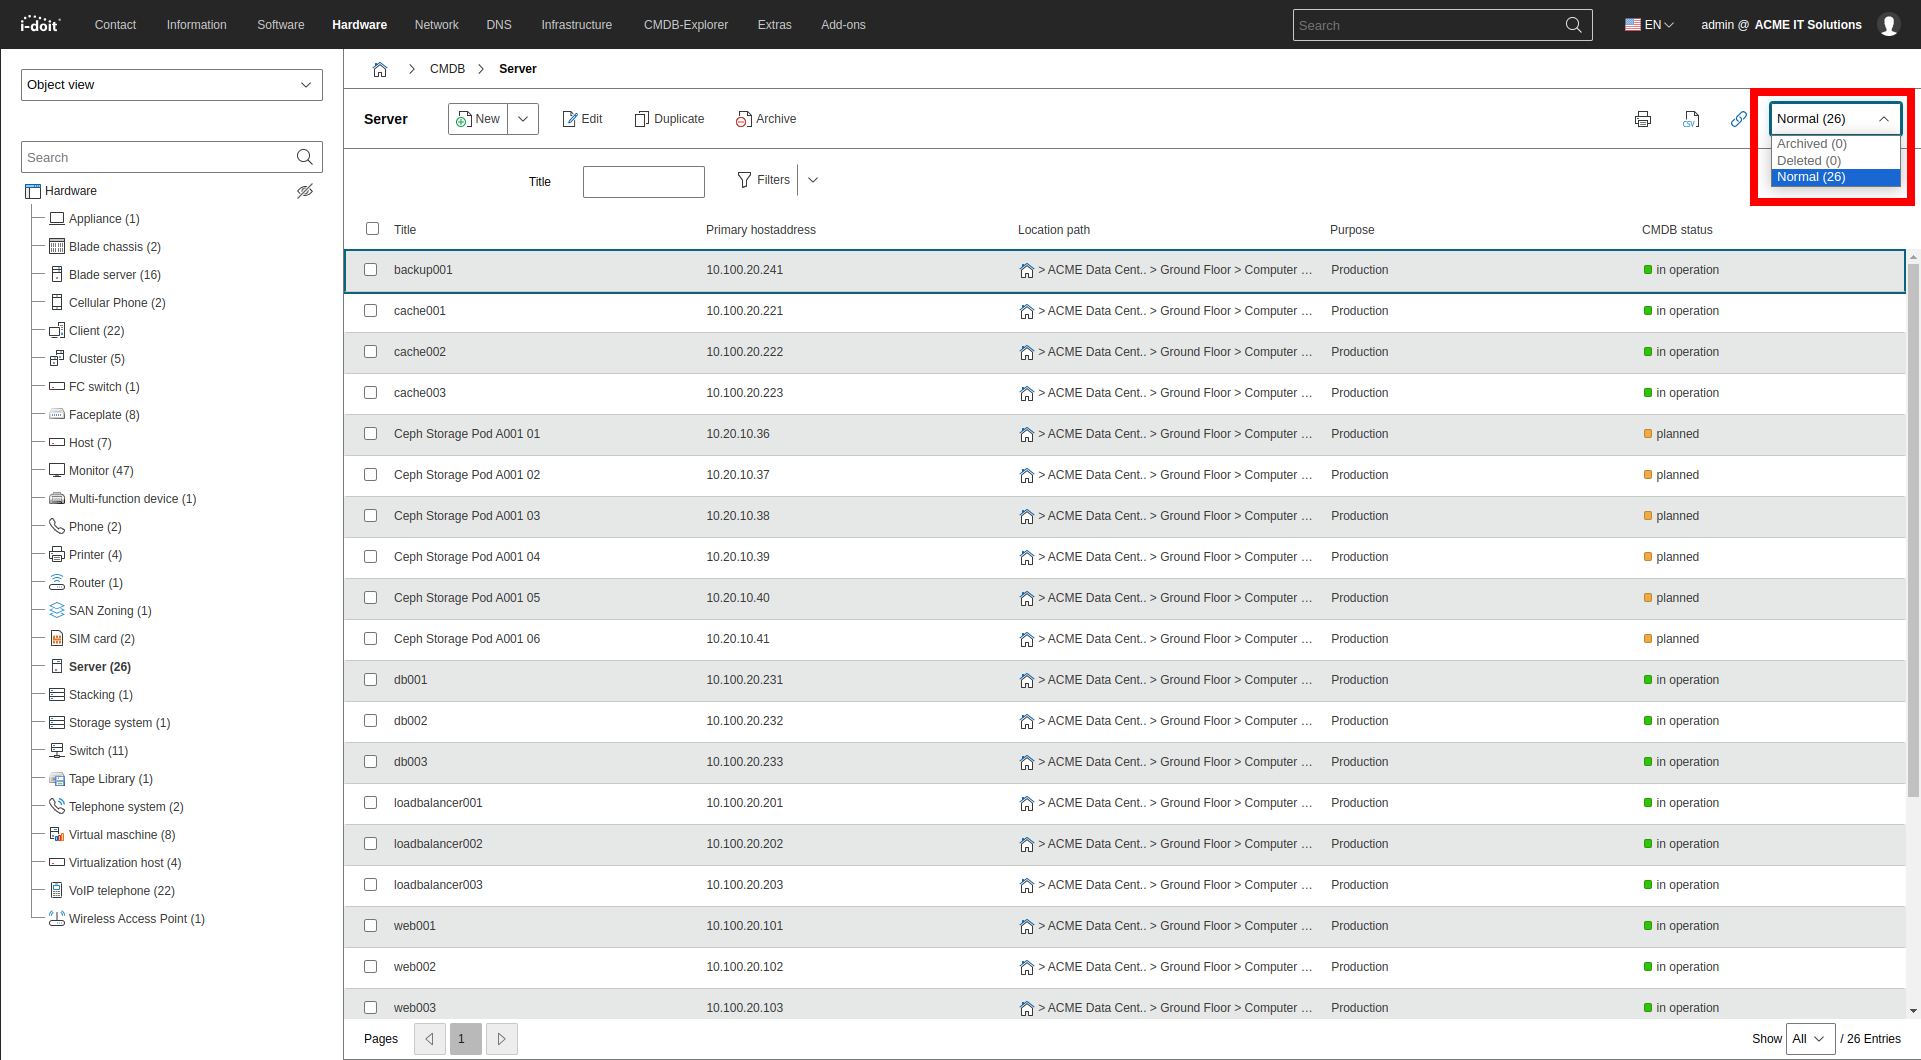
Task: Copy the list link icon
Action: pos(1739,119)
